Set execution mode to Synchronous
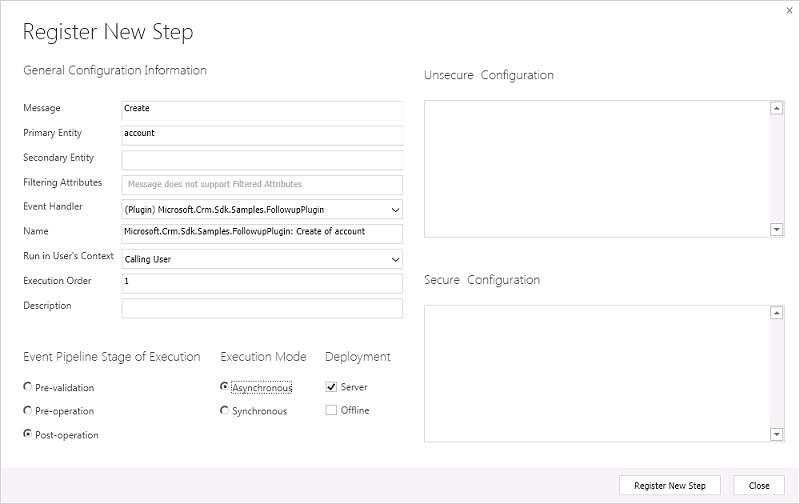Screen dimensions: 800x504 tap(225, 411)
